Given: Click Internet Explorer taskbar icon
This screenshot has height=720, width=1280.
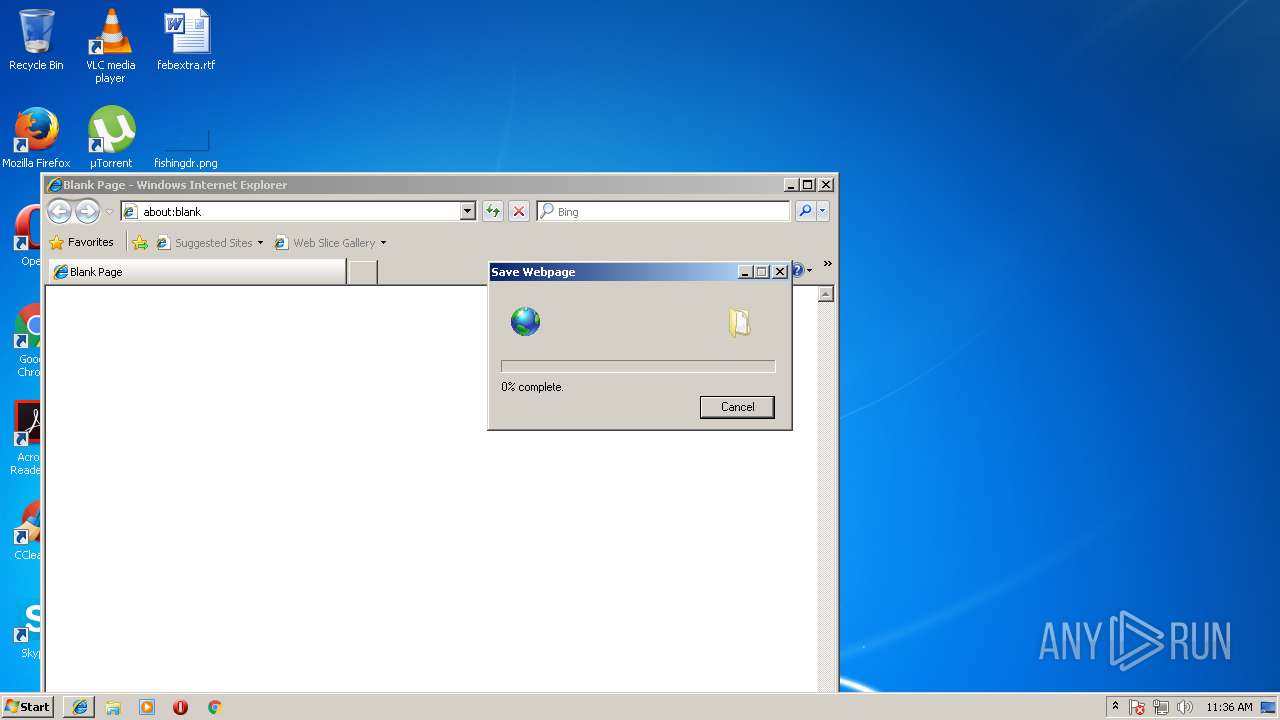Looking at the screenshot, I should (80, 707).
